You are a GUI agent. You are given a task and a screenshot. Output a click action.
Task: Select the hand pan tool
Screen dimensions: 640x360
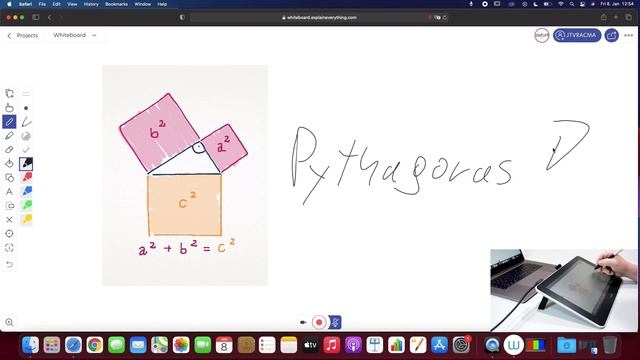[x=9, y=108]
